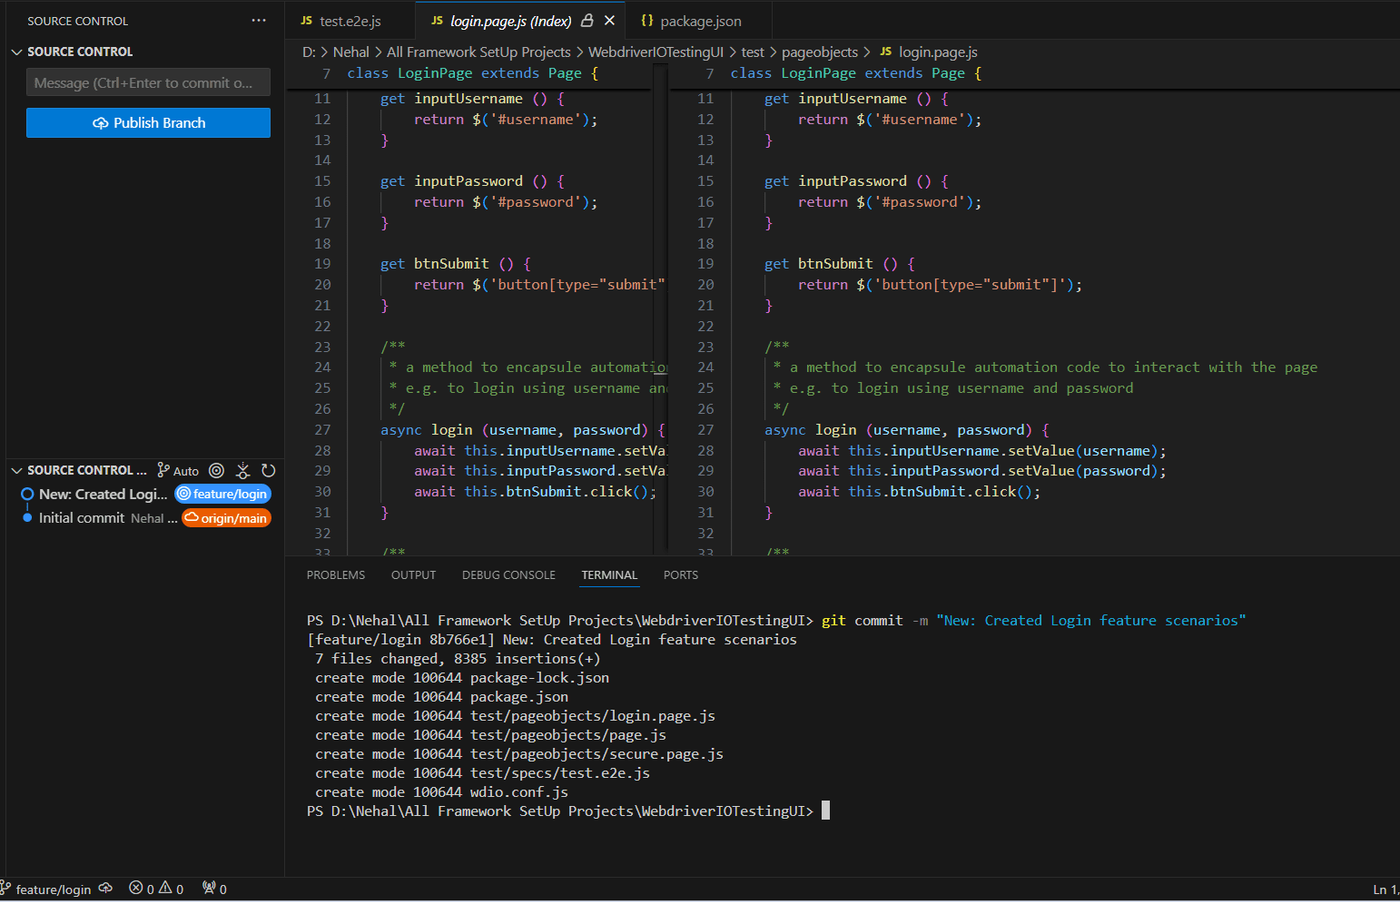Select the 'New: Created Logi...' commit entry
Screen dimensions: 1400x902
pos(103,494)
